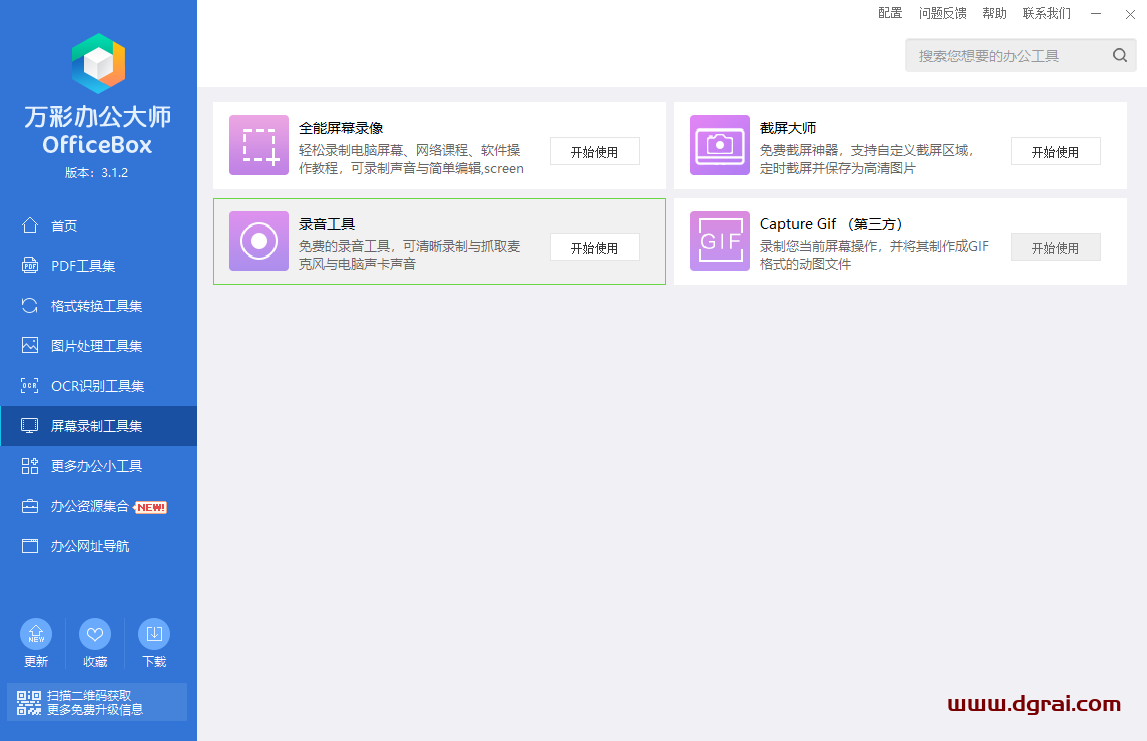Open 更多办公小工具 section
This screenshot has width=1147, height=741.
pyautogui.click(x=99, y=466)
